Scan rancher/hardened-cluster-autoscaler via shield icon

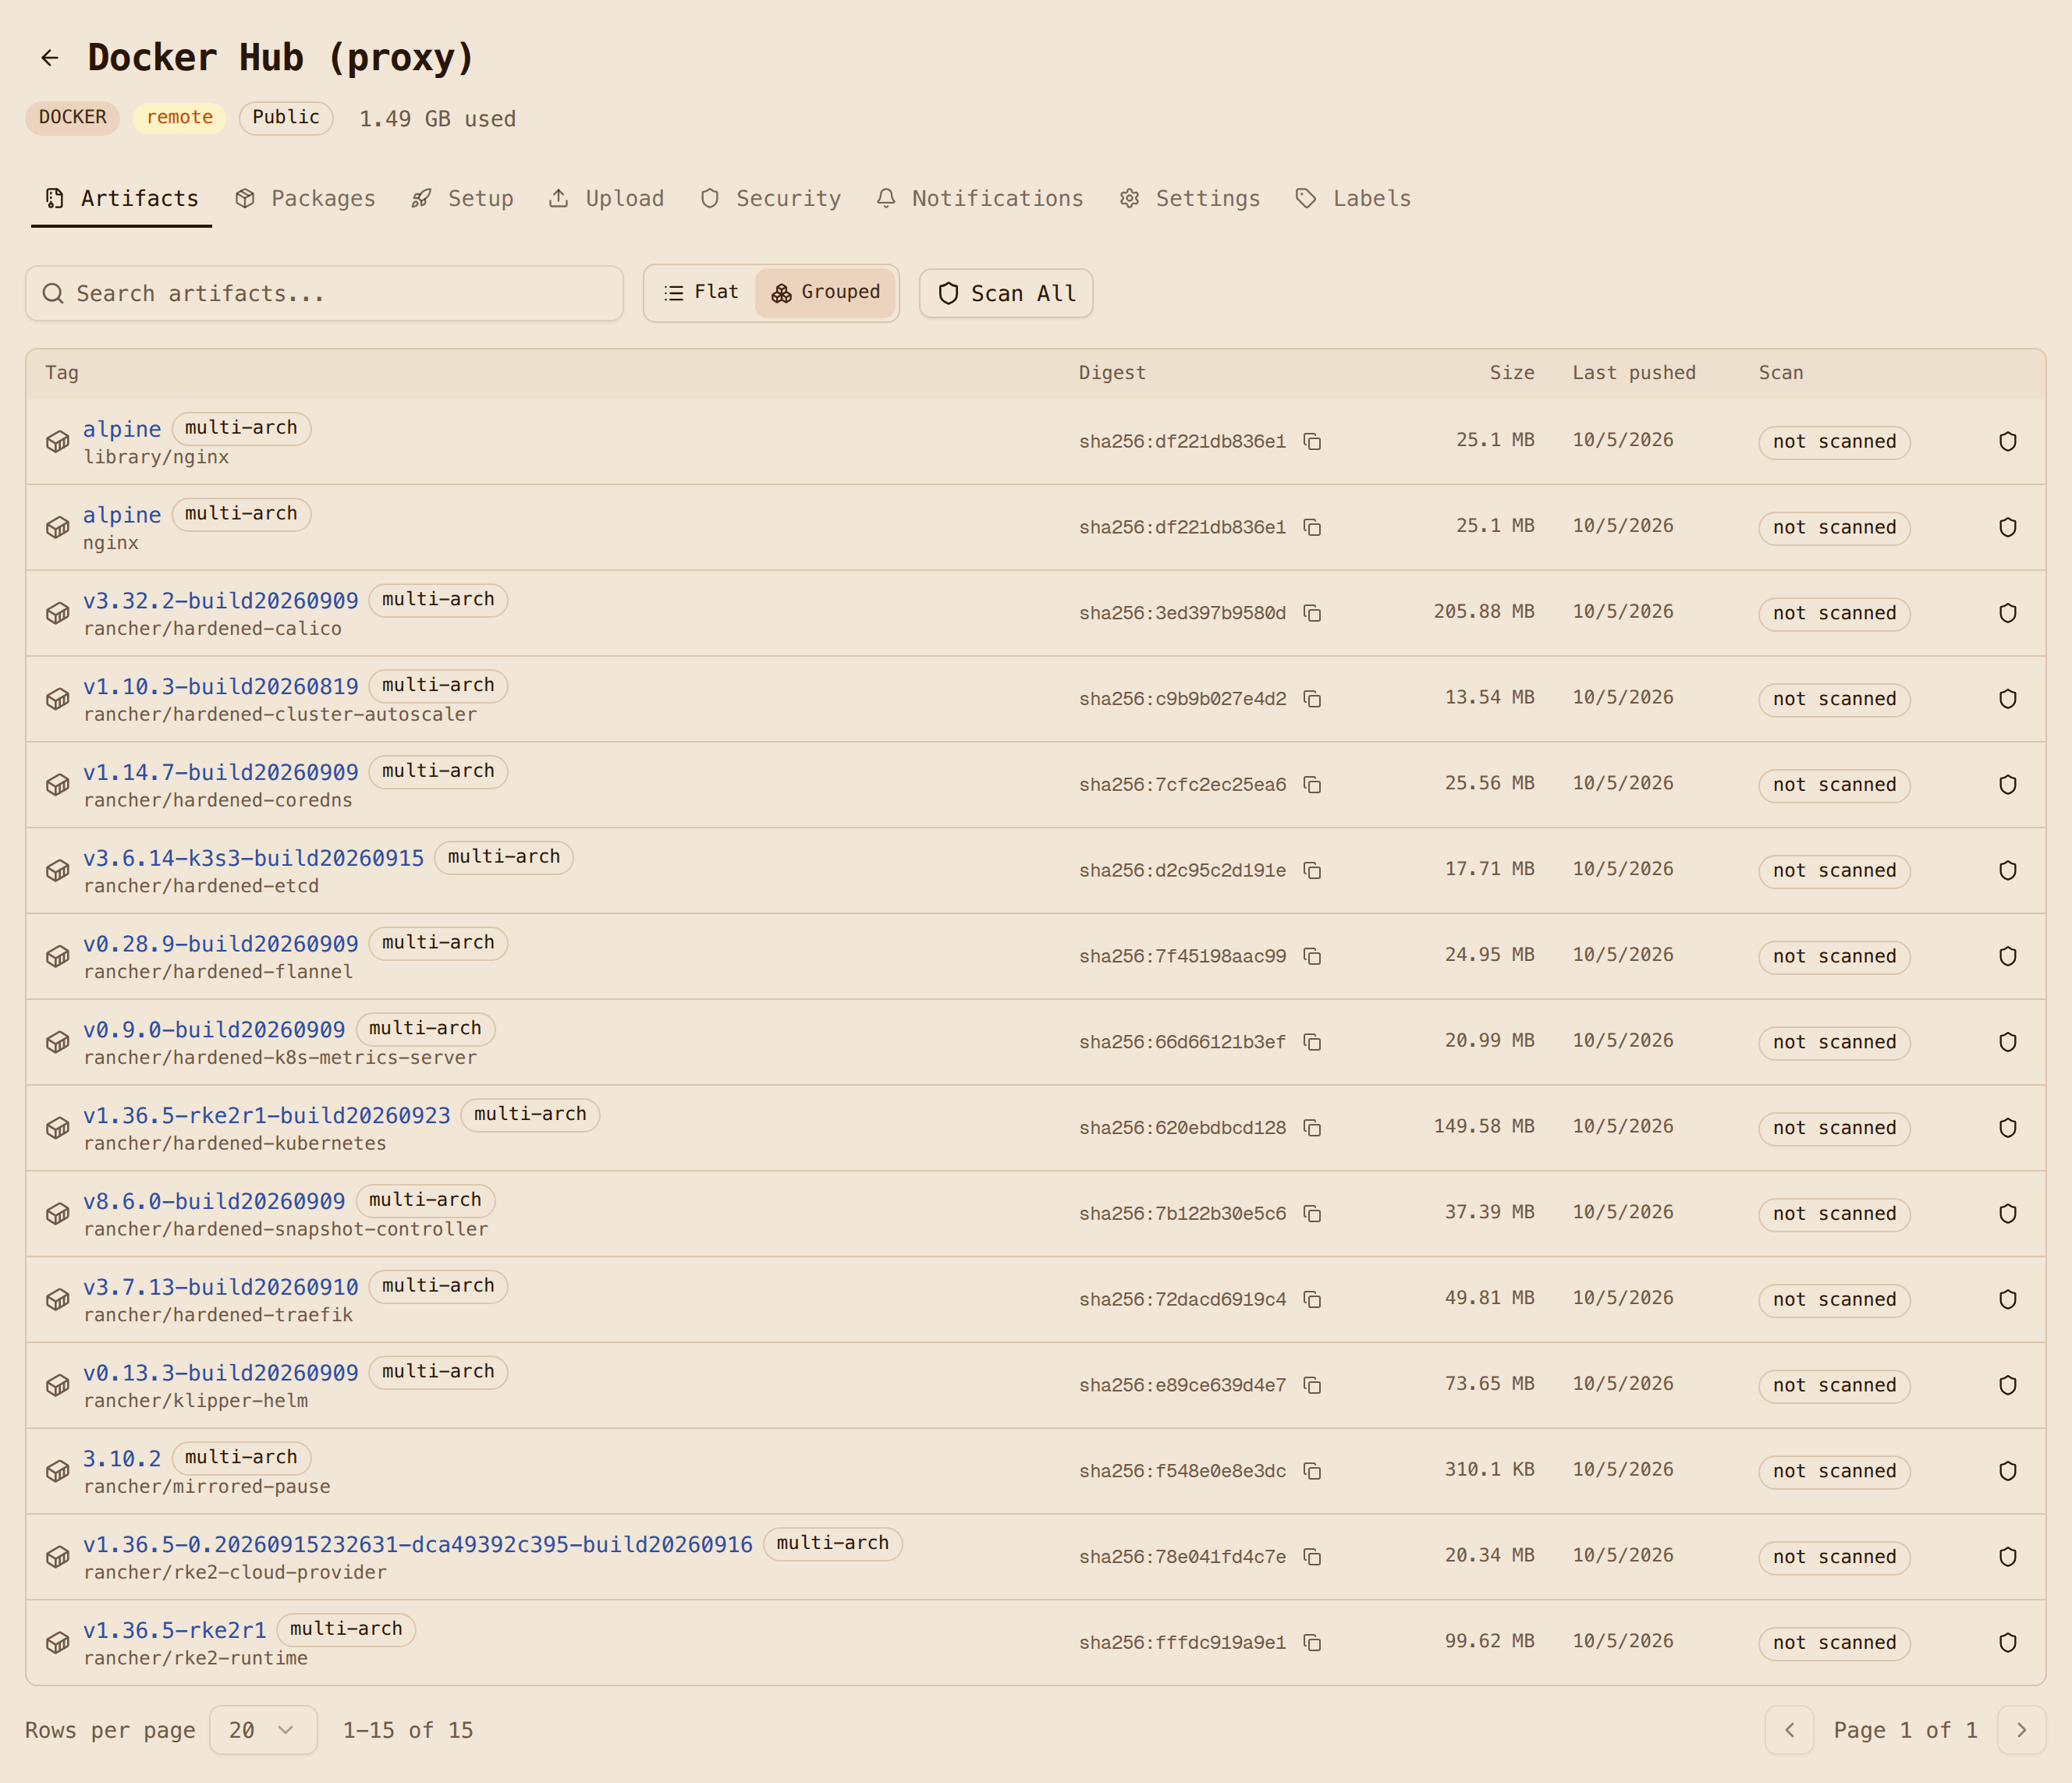2007,699
